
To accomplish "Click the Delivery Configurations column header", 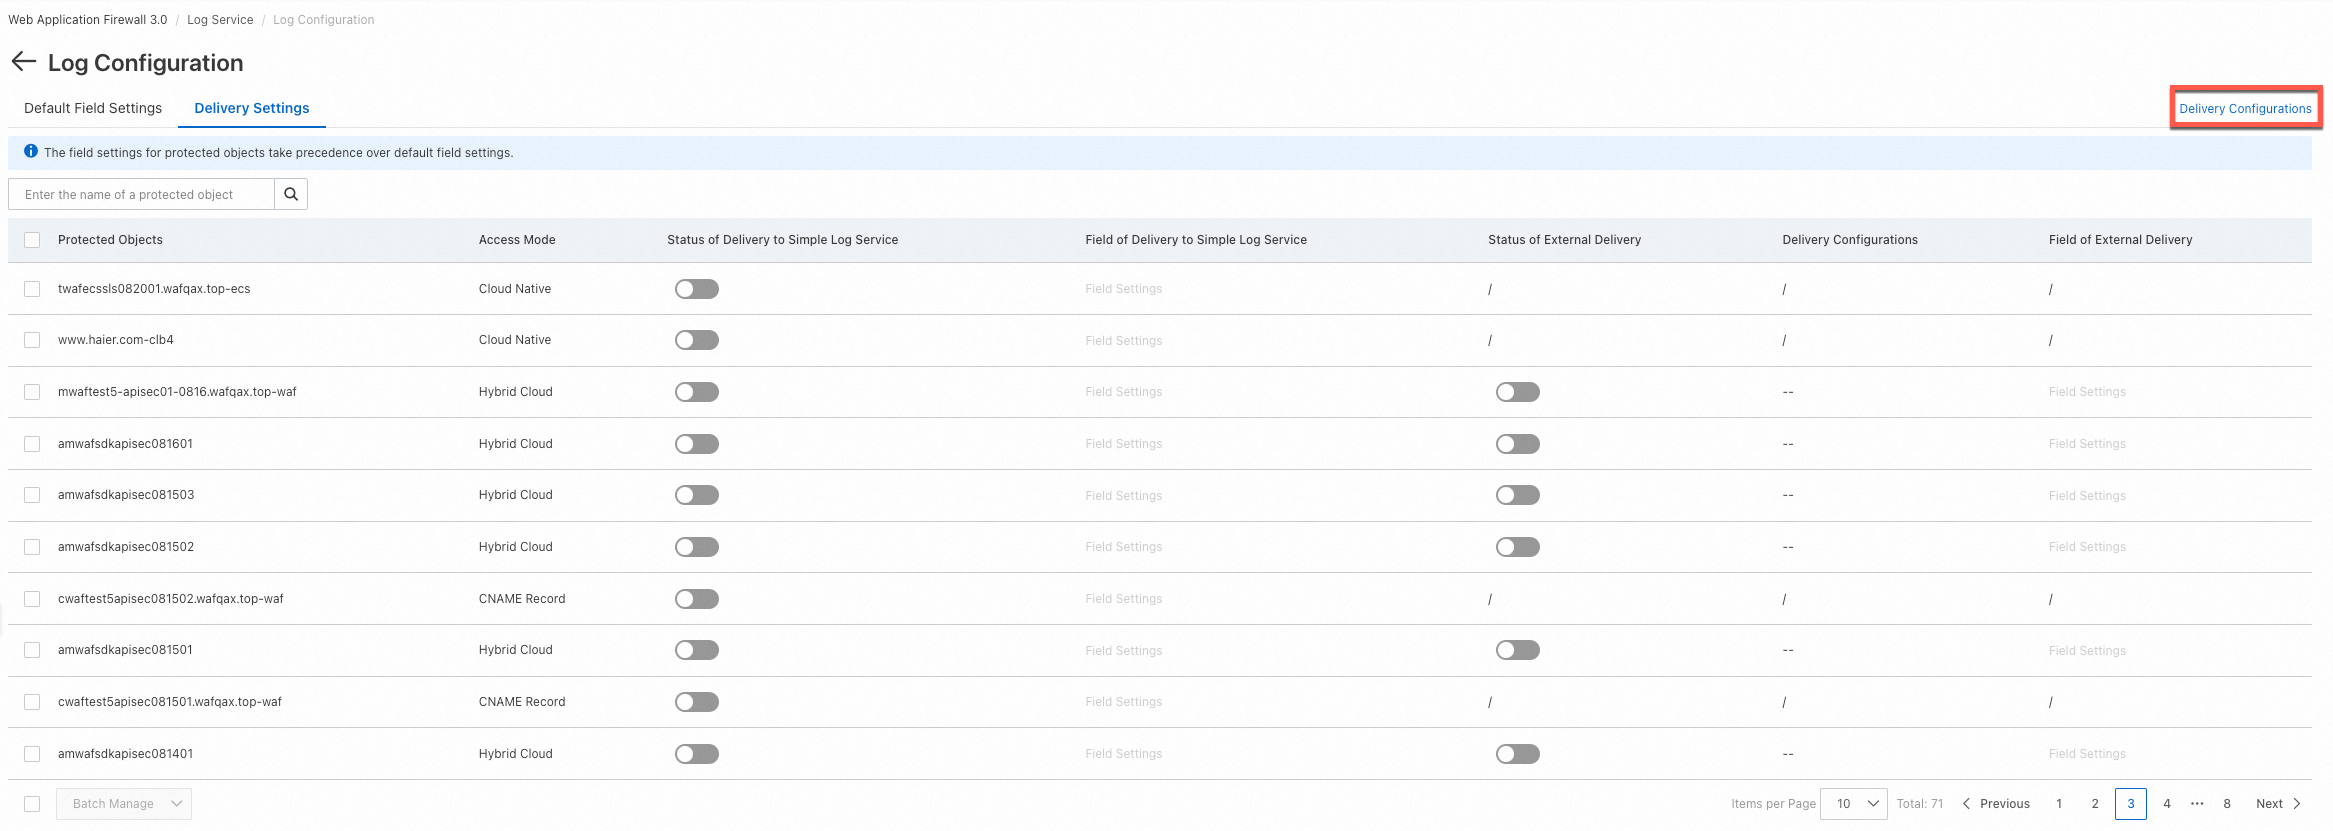I will tap(1850, 240).
